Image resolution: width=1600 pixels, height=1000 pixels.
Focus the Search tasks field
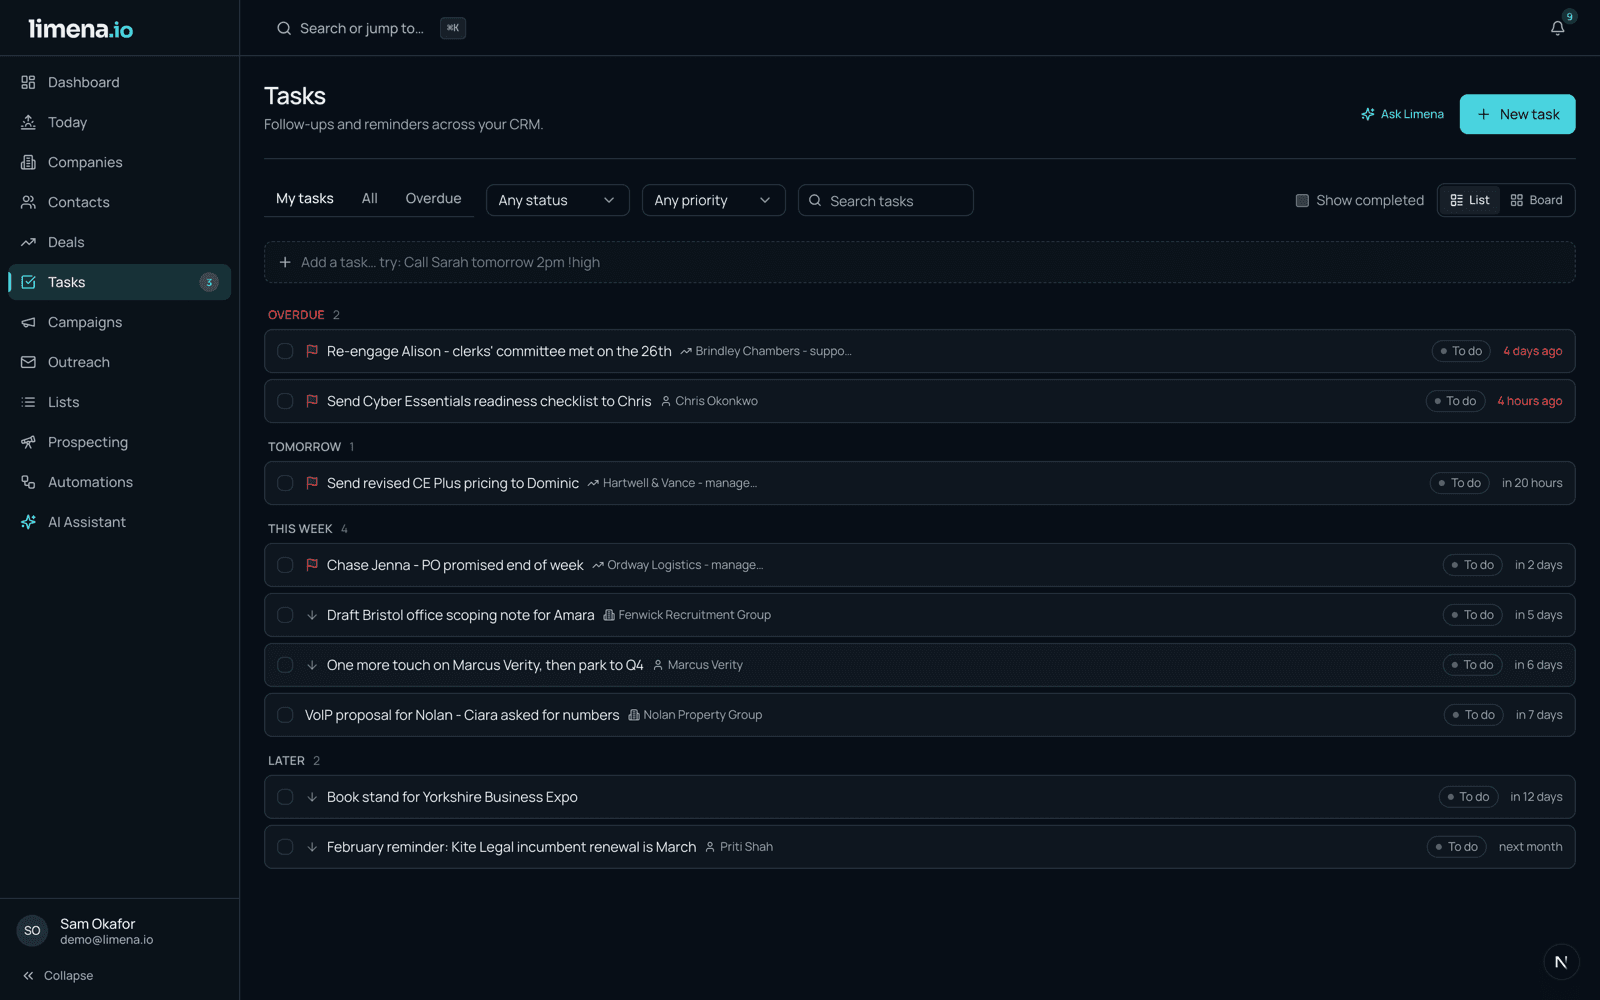point(886,200)
